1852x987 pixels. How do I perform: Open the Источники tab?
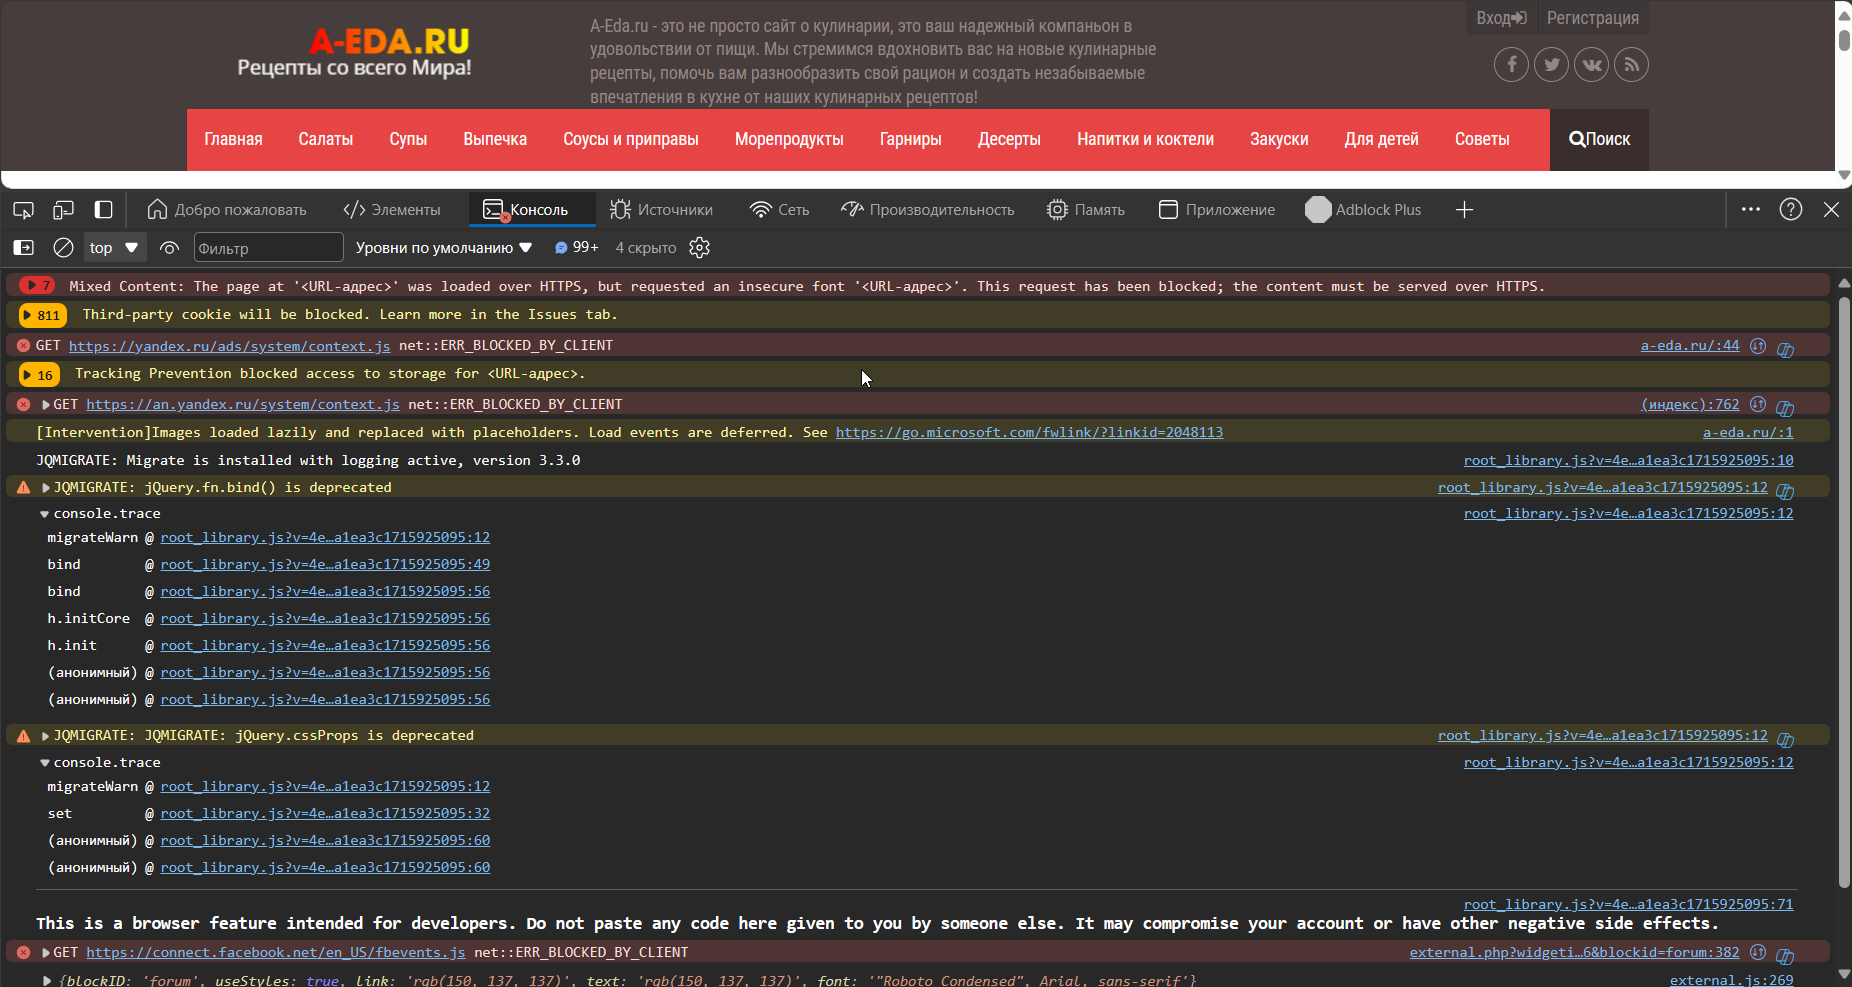click(661, 210)
